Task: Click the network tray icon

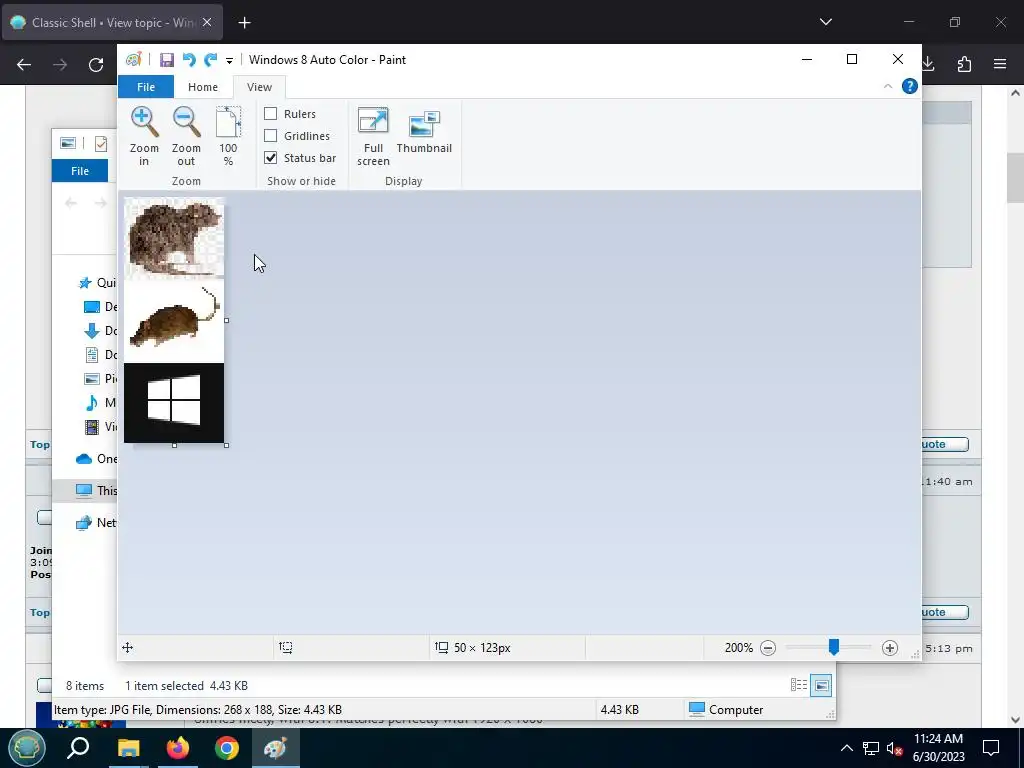Action: (871, 748)
